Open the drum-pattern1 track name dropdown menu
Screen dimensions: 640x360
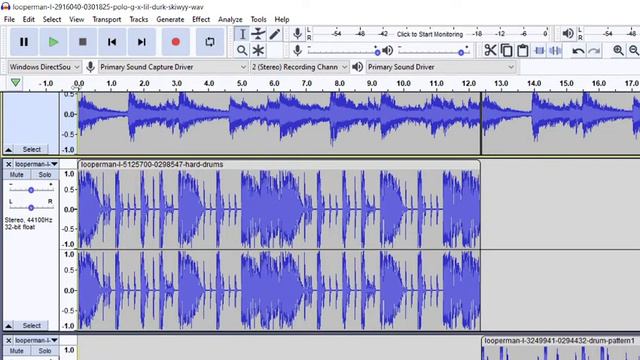pos(36,340)
